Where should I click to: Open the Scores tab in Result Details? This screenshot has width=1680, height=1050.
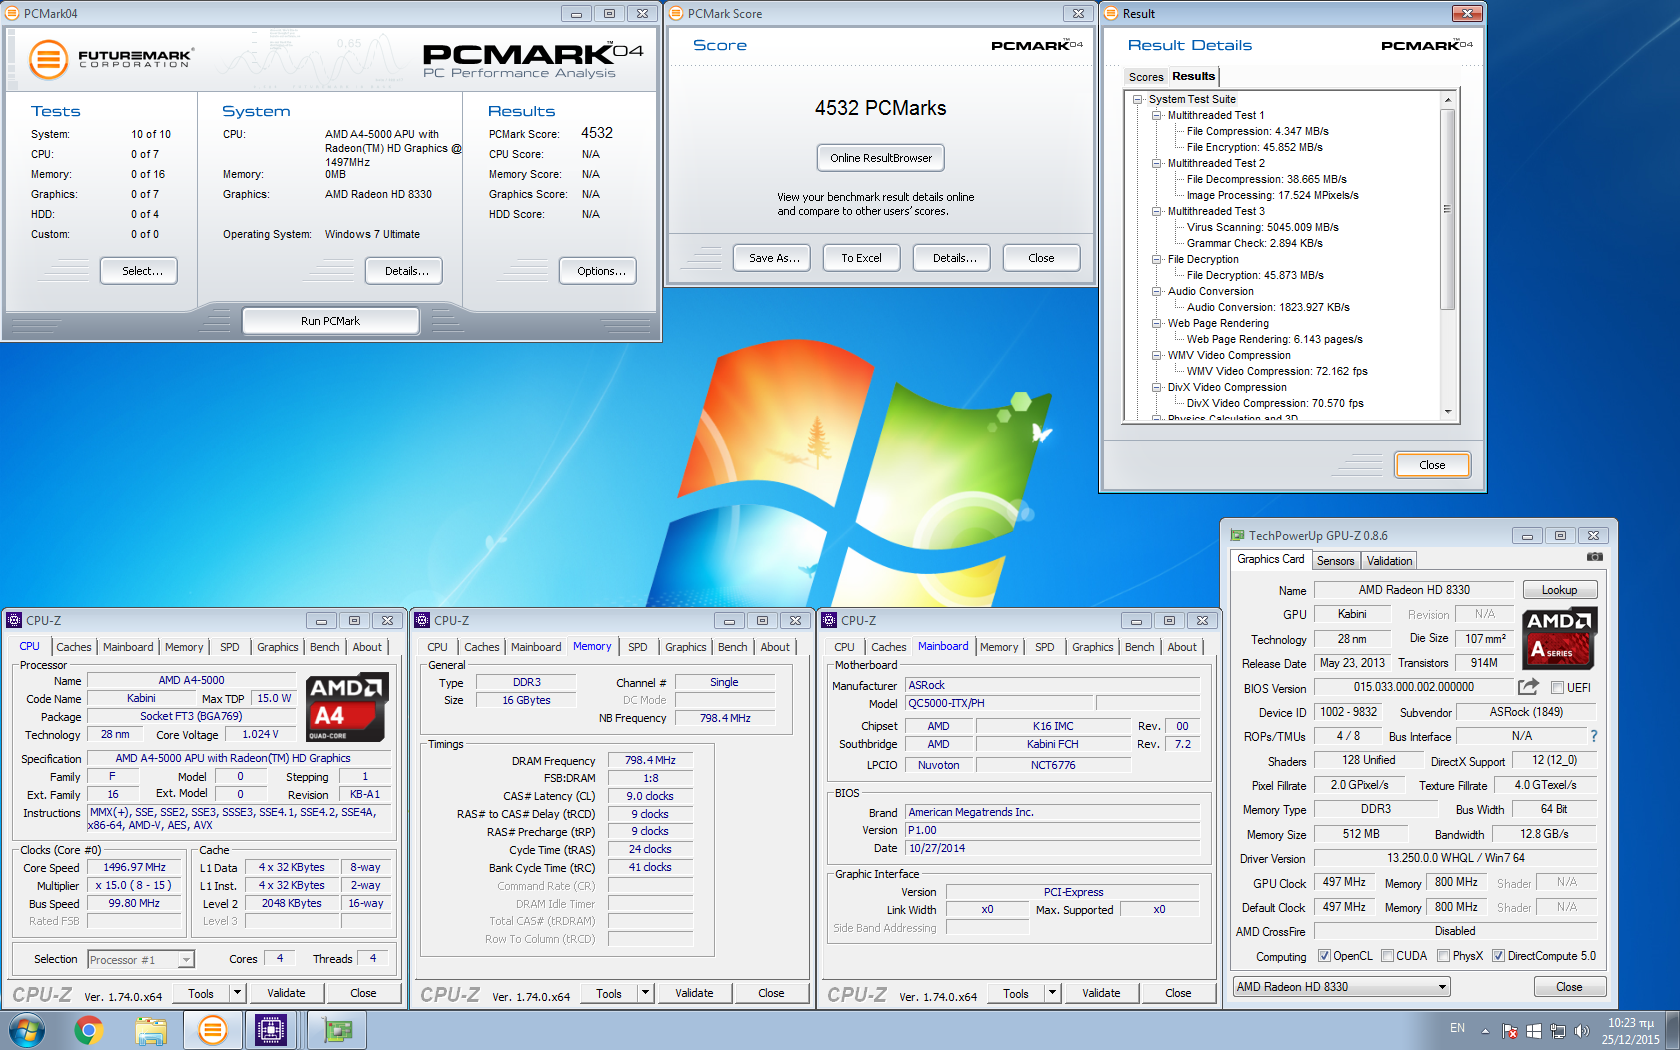[1145, 77]
